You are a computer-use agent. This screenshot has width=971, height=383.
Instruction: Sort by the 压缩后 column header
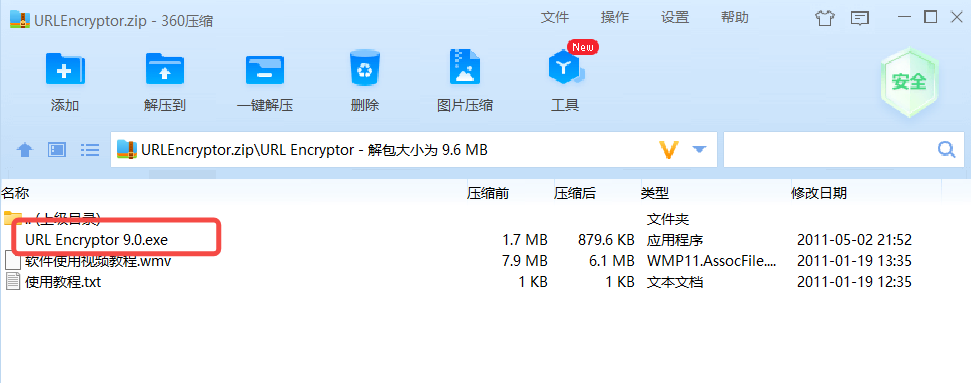(575, 193)
